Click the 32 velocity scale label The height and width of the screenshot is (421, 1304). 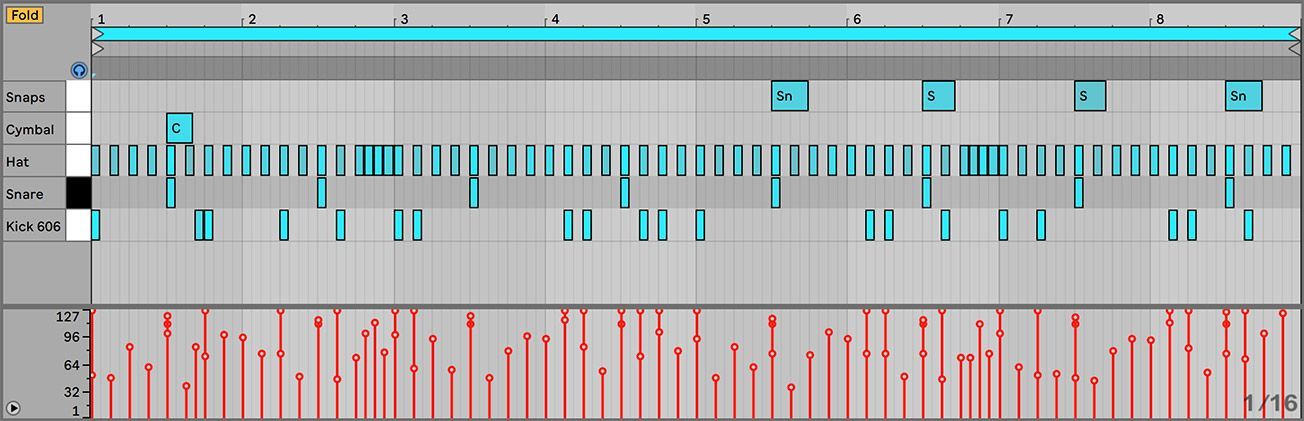pyautogui.click(x=70, y=393)
